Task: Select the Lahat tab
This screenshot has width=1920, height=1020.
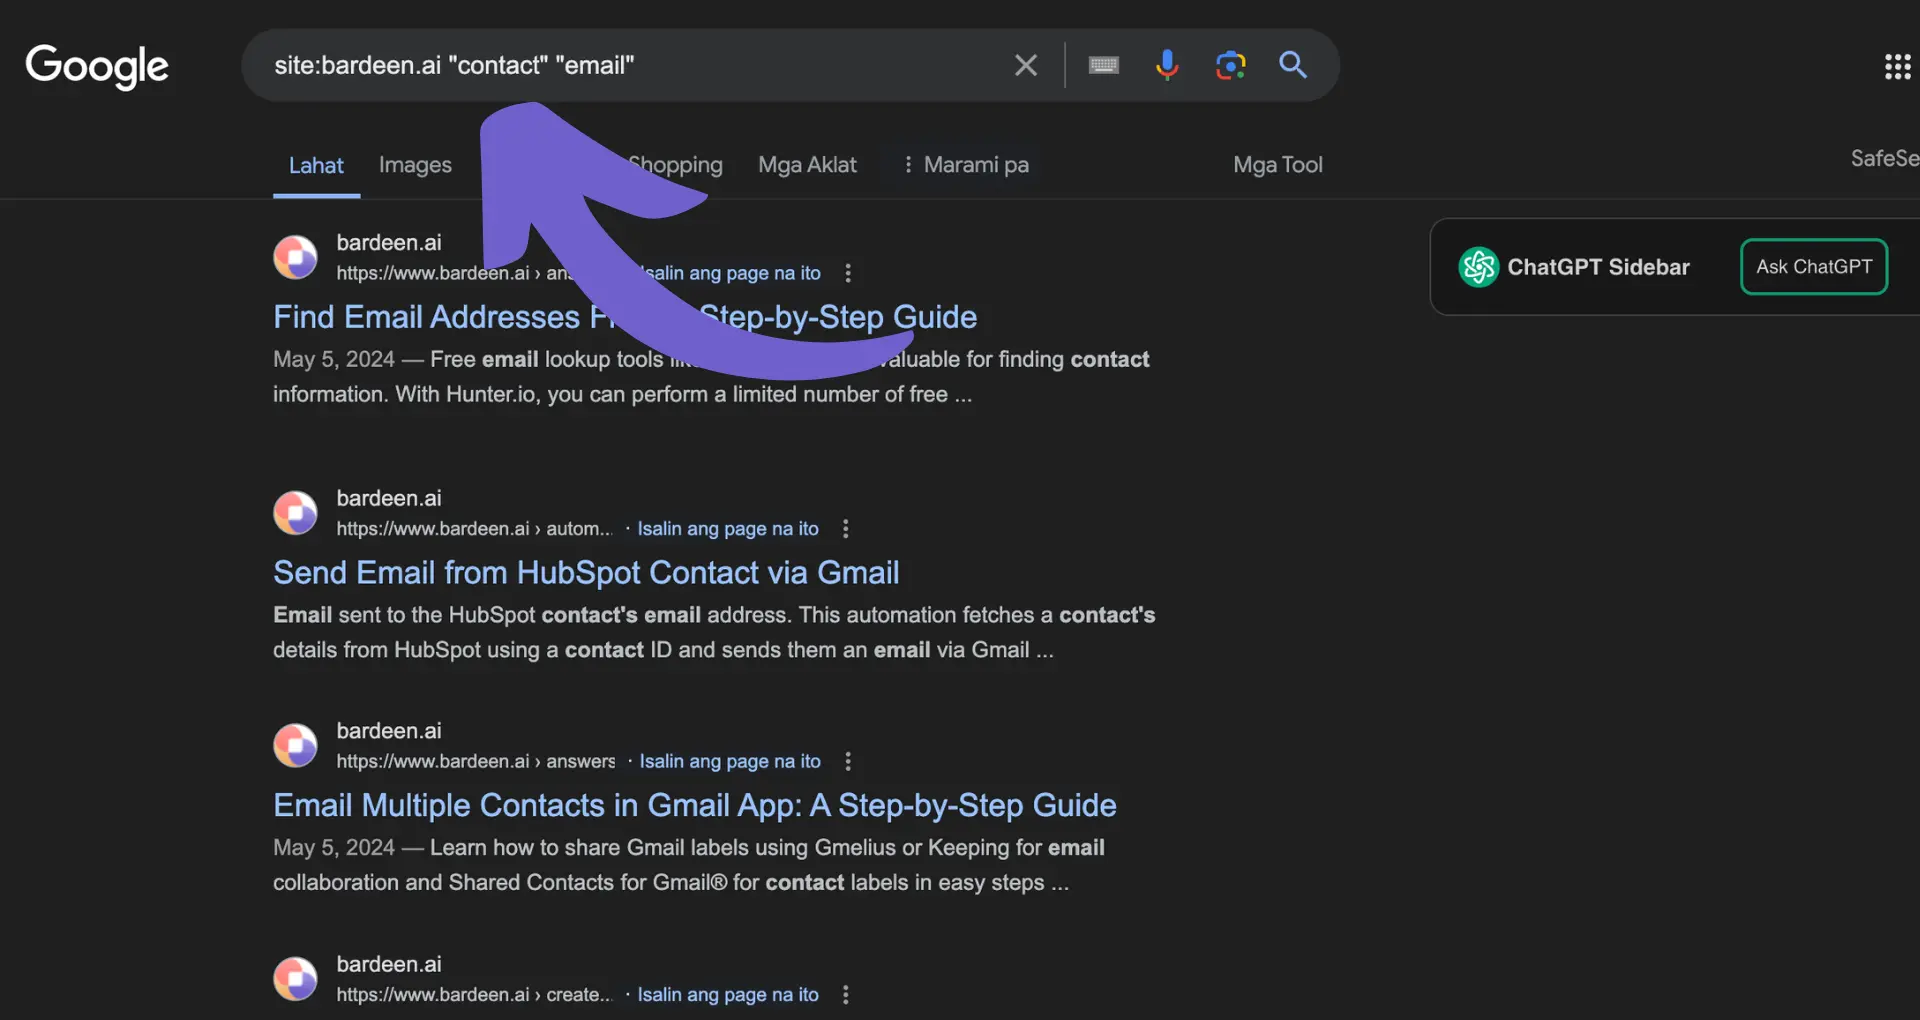Action: click(316, 165)
